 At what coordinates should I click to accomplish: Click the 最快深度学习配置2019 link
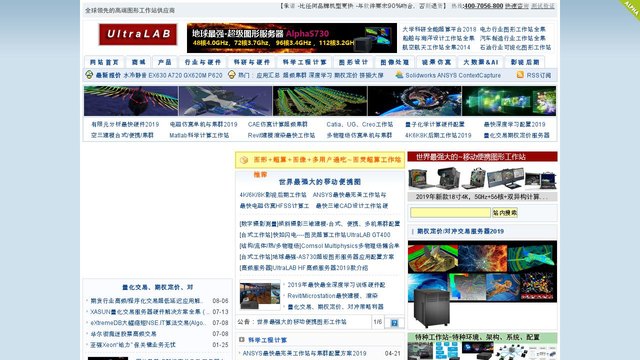[514, 124]
